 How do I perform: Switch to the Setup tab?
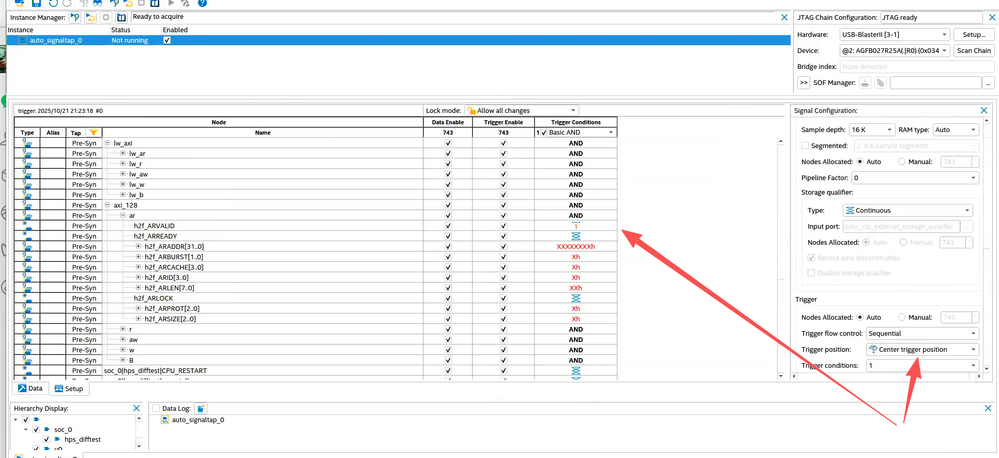point(68,388)
